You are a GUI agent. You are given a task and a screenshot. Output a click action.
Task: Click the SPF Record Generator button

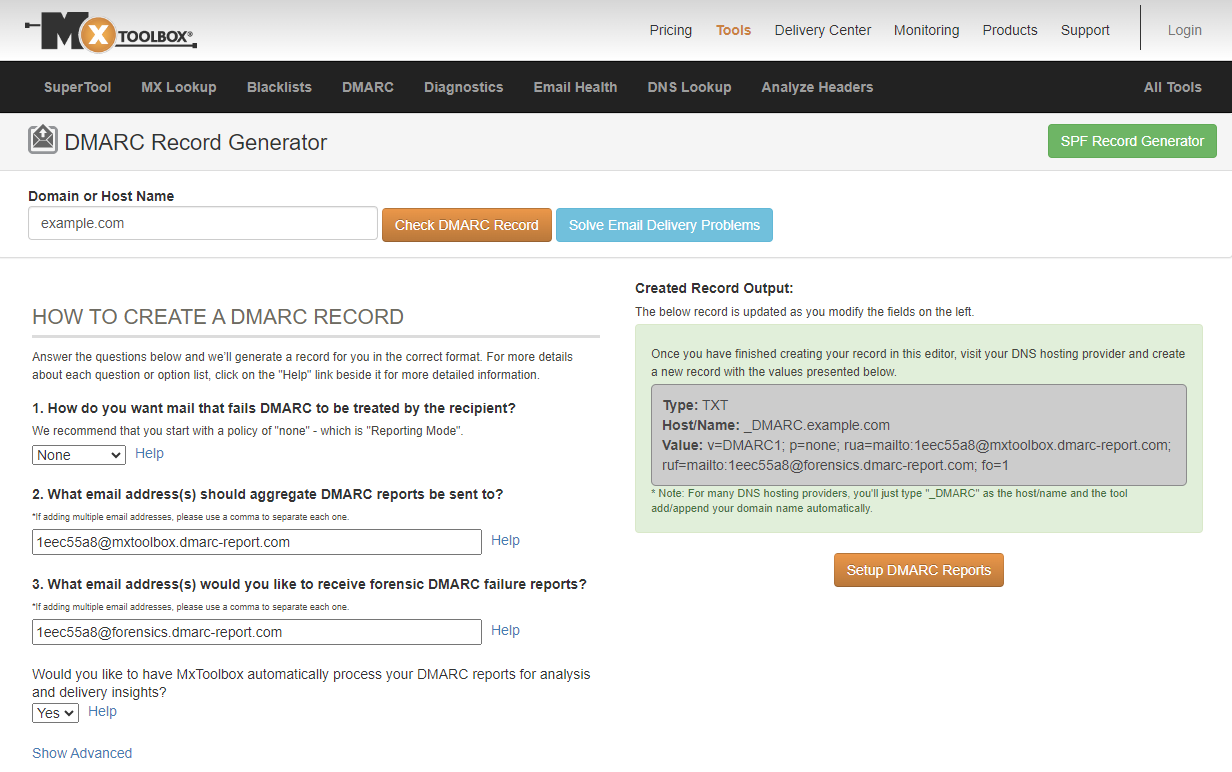pos(1132,141)
